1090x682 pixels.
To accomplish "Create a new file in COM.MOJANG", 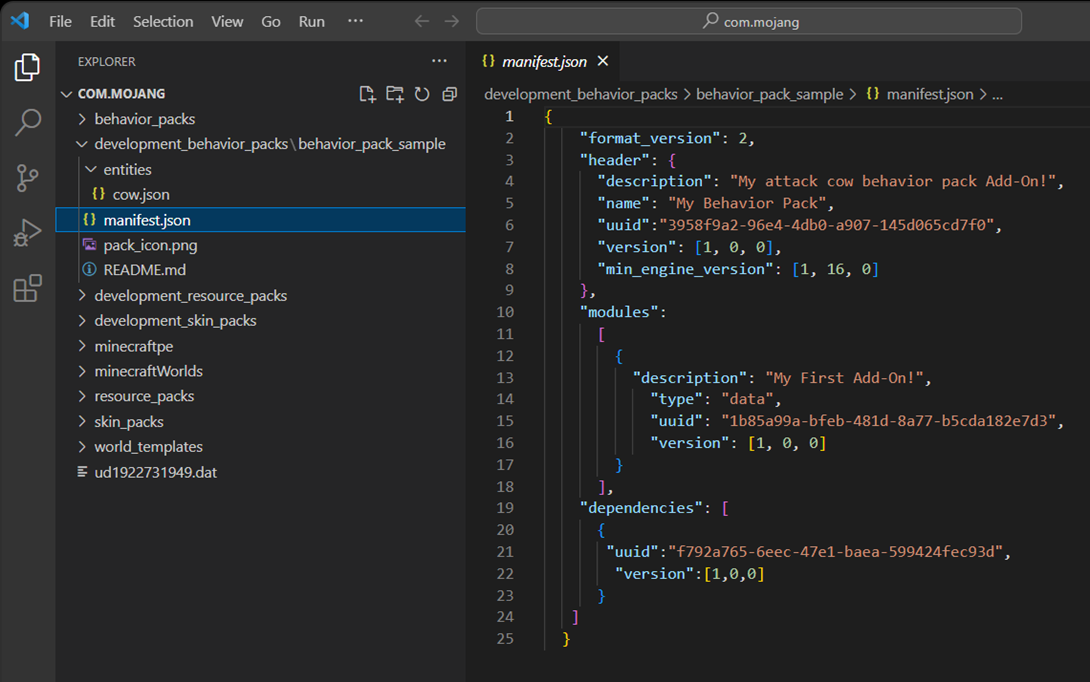I will [x=367, y=94].
